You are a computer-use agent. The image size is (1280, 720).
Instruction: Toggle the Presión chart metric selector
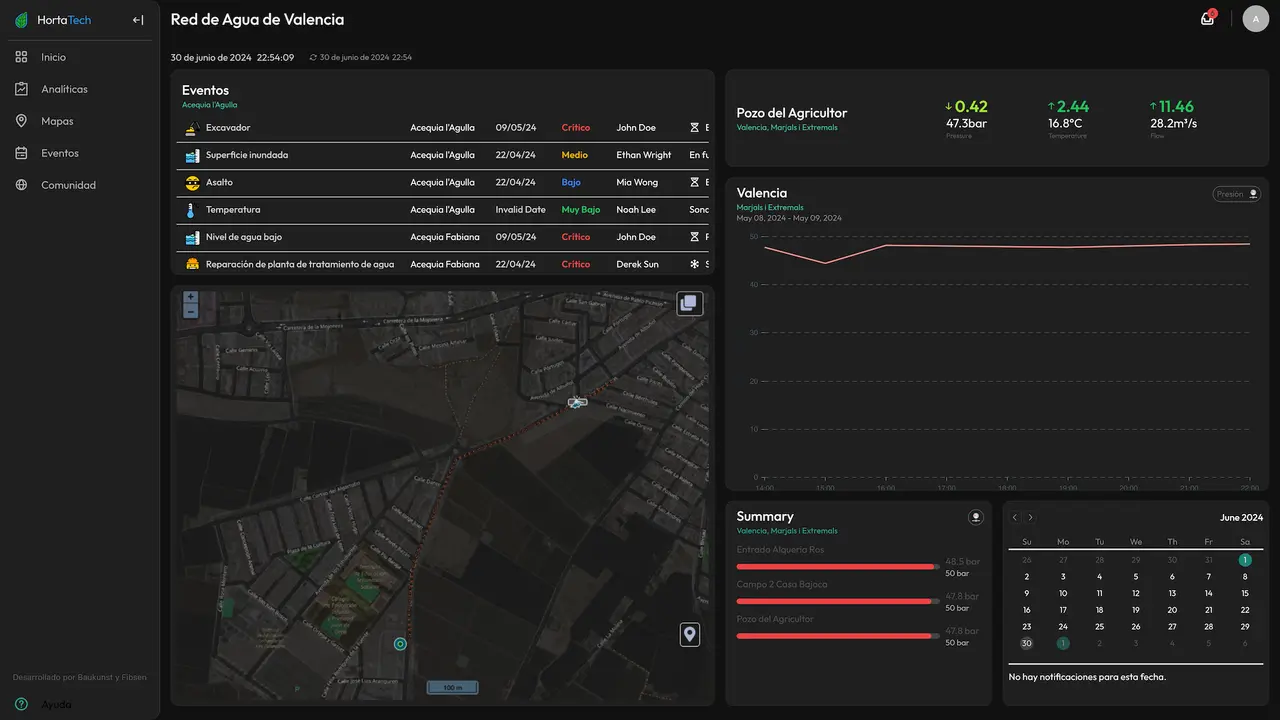(1236, 194)
